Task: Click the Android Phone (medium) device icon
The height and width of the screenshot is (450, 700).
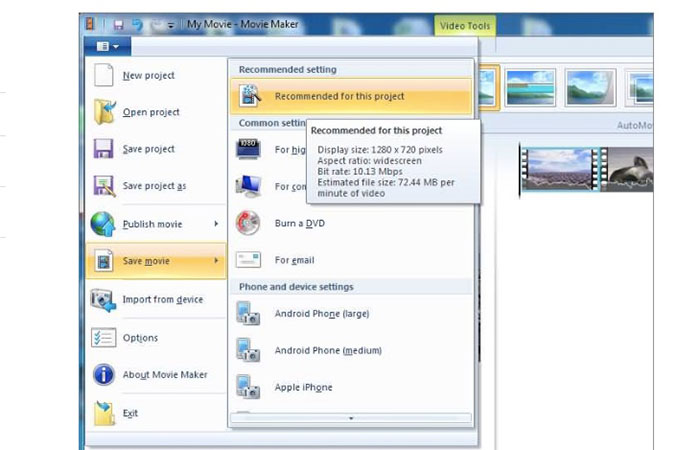Action: click(248, 350)
